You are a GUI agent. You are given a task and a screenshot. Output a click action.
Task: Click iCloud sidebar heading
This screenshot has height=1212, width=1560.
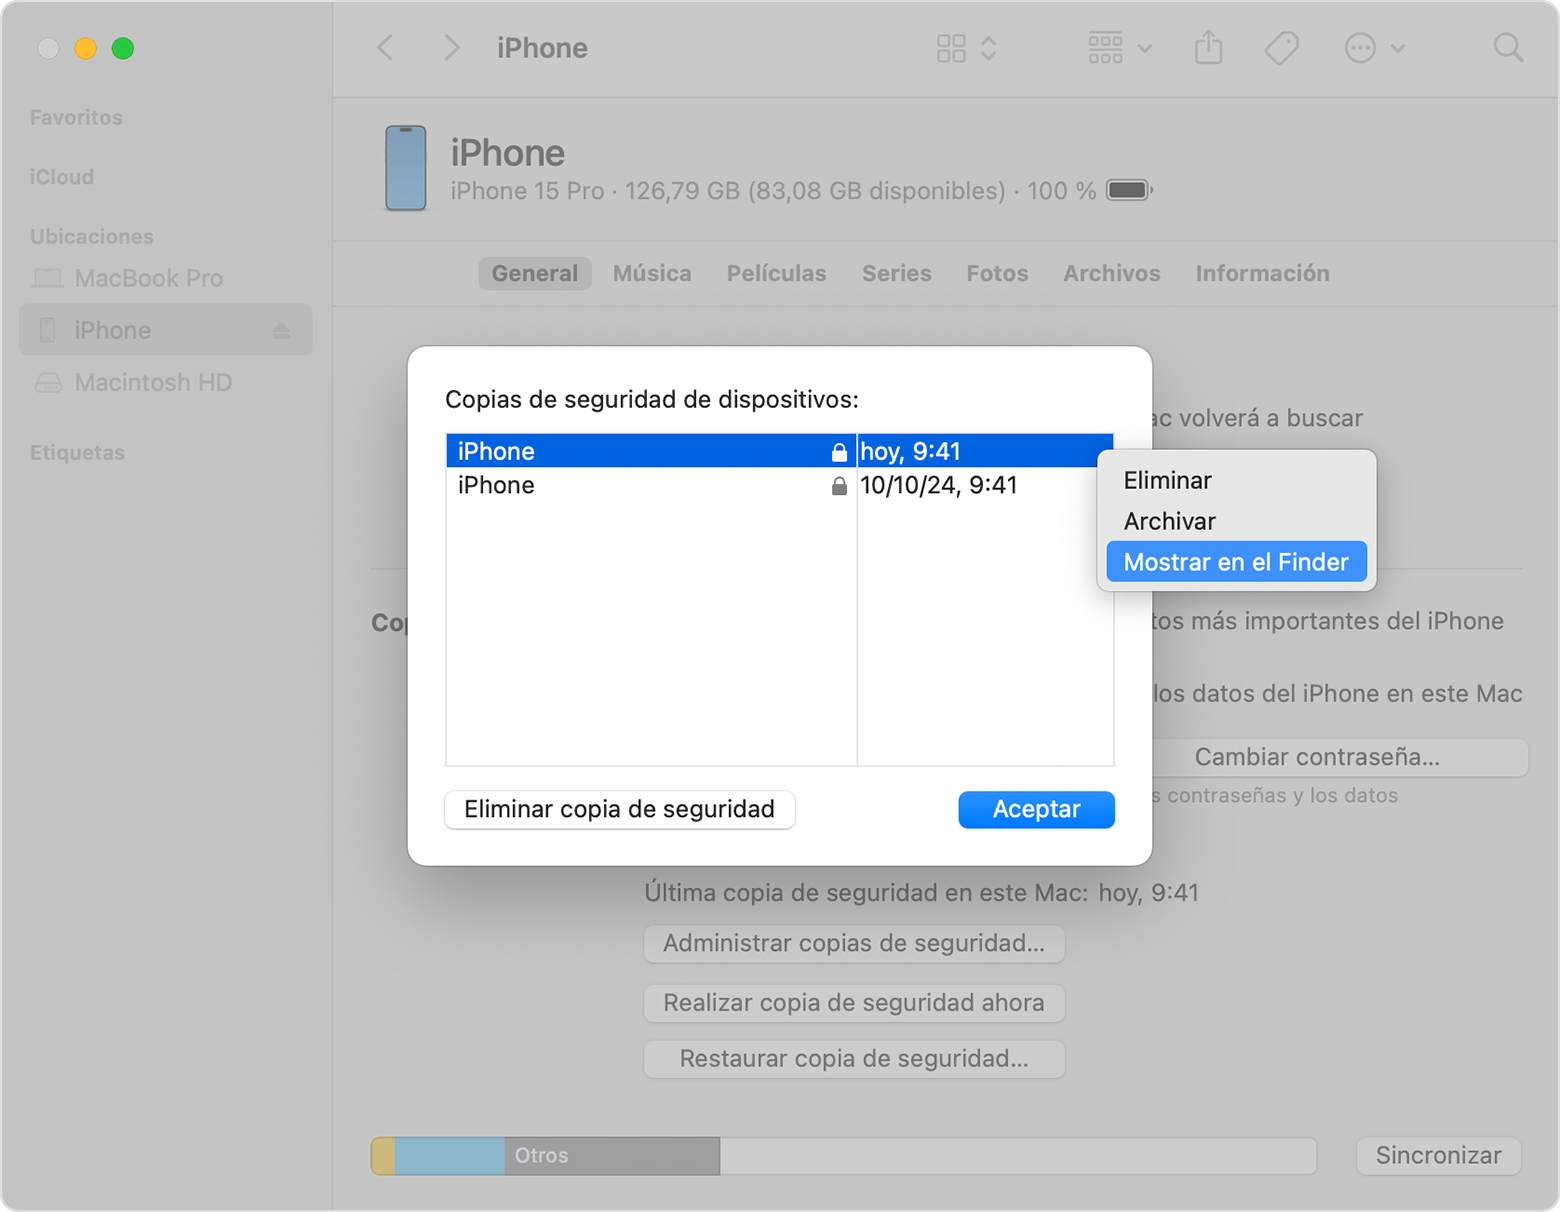(x=62, y=177)
